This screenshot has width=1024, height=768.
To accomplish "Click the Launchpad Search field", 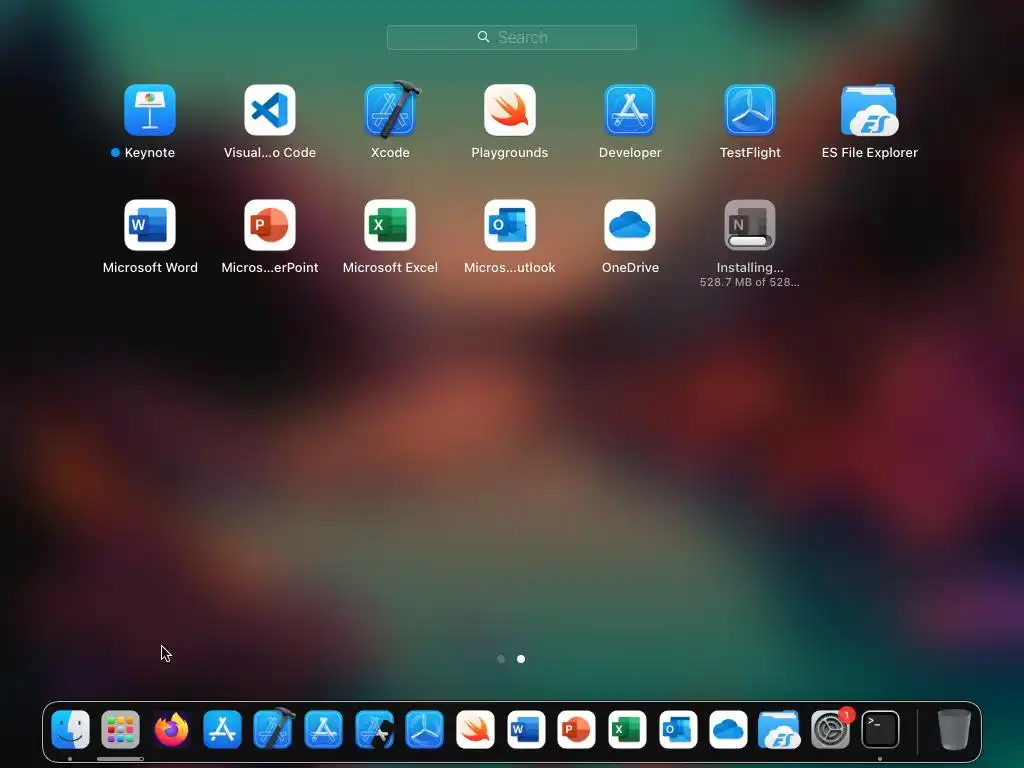I will click(511, 37).
